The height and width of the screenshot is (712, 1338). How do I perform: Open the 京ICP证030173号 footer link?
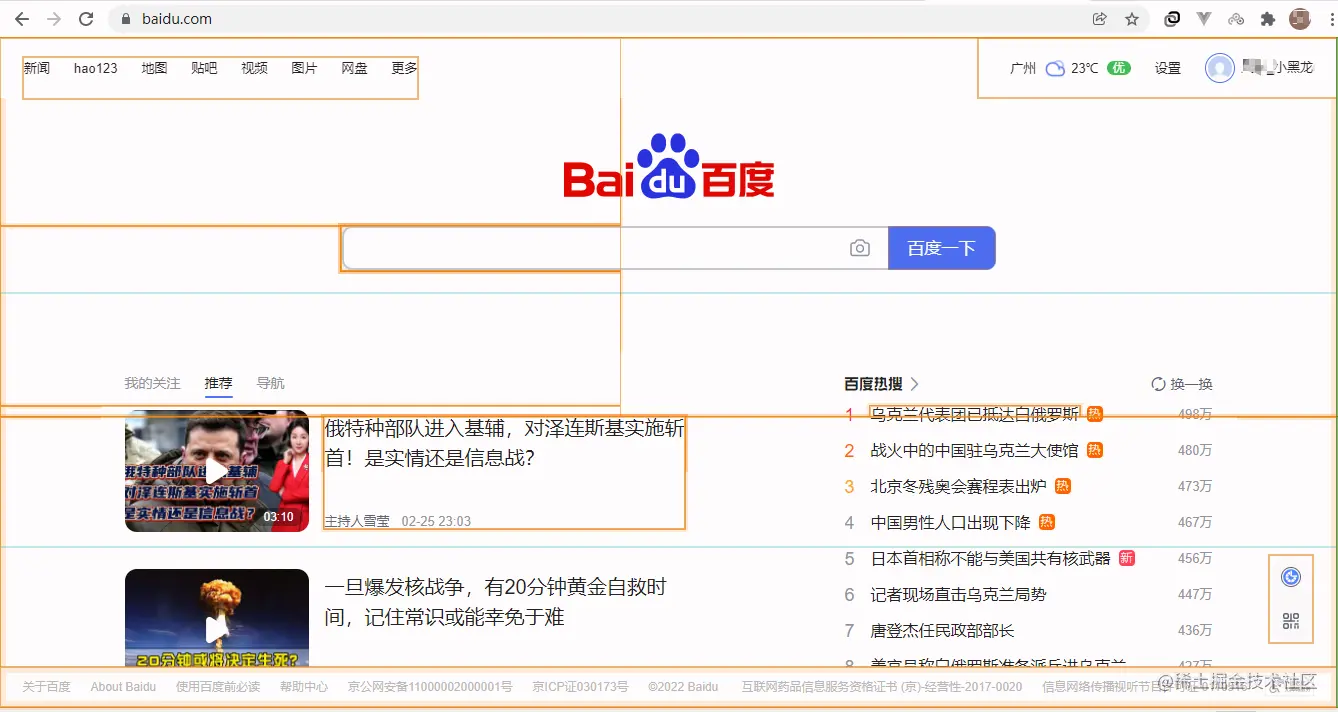tap(580, 687)
